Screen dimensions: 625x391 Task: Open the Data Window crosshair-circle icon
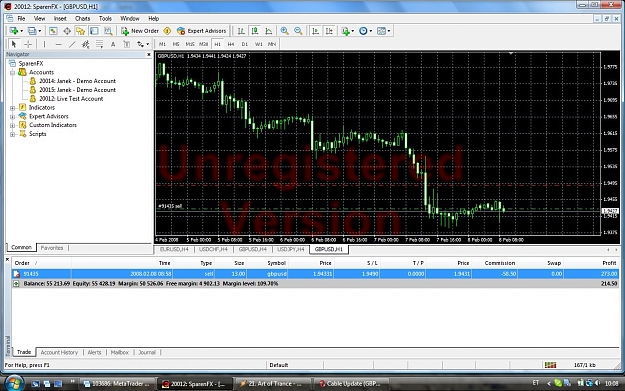(x=67, y=31)
